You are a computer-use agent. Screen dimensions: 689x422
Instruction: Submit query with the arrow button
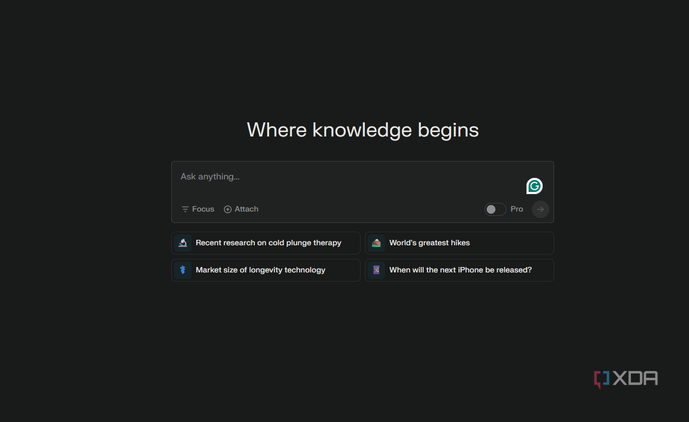click(540, 209)
